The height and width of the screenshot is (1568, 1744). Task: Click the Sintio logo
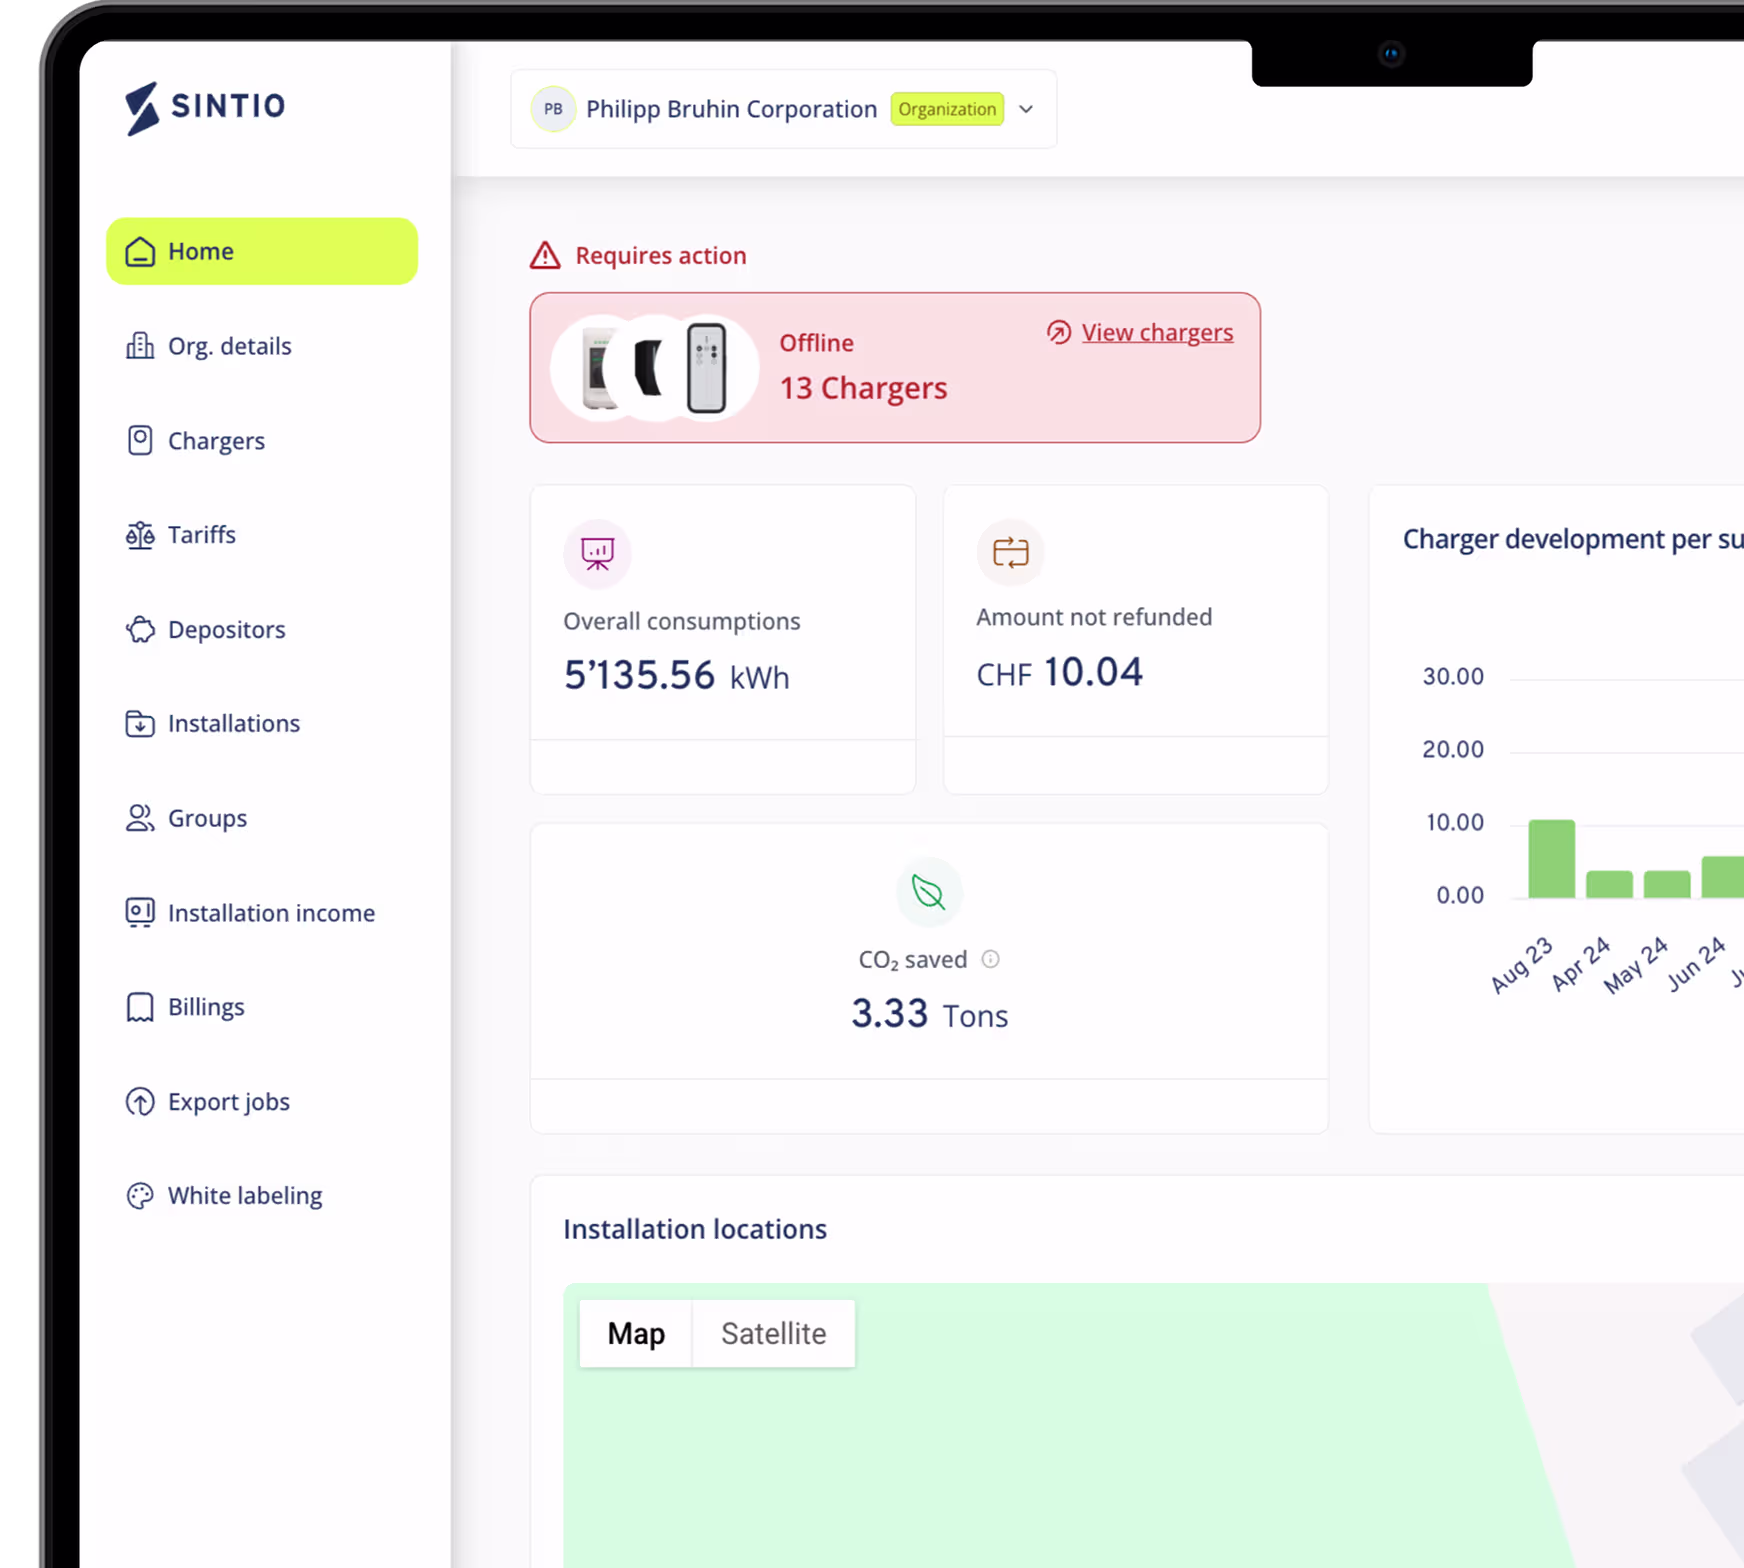(205, 107)
